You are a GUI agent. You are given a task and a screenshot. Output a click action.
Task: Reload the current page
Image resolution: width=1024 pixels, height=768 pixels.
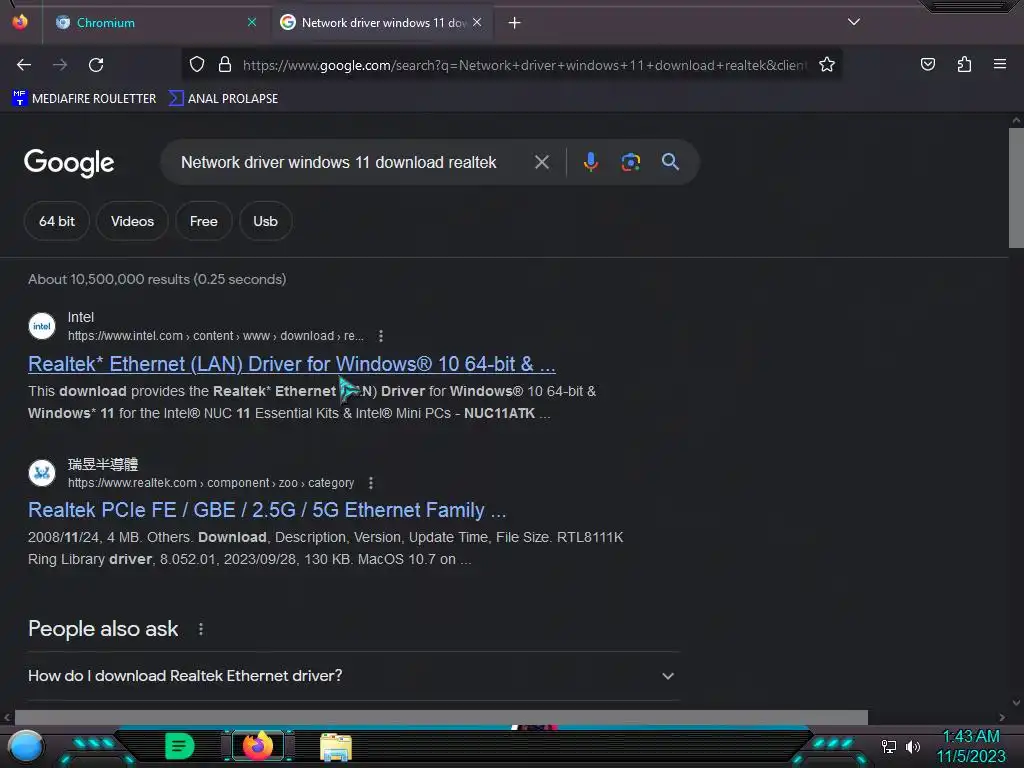(x=96, y=65)
